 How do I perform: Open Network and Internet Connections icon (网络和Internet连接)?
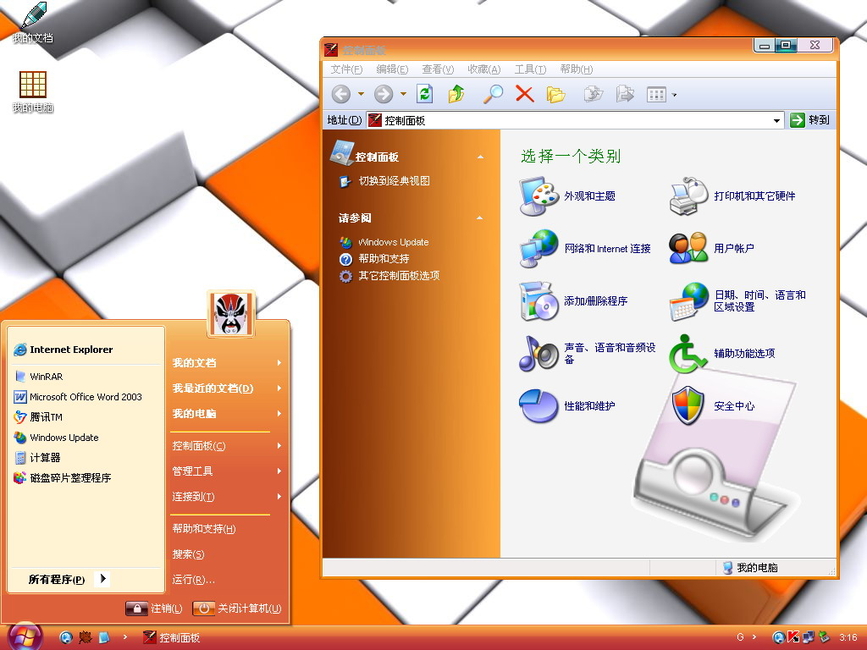pyautogui.click(x=538, y=248)
